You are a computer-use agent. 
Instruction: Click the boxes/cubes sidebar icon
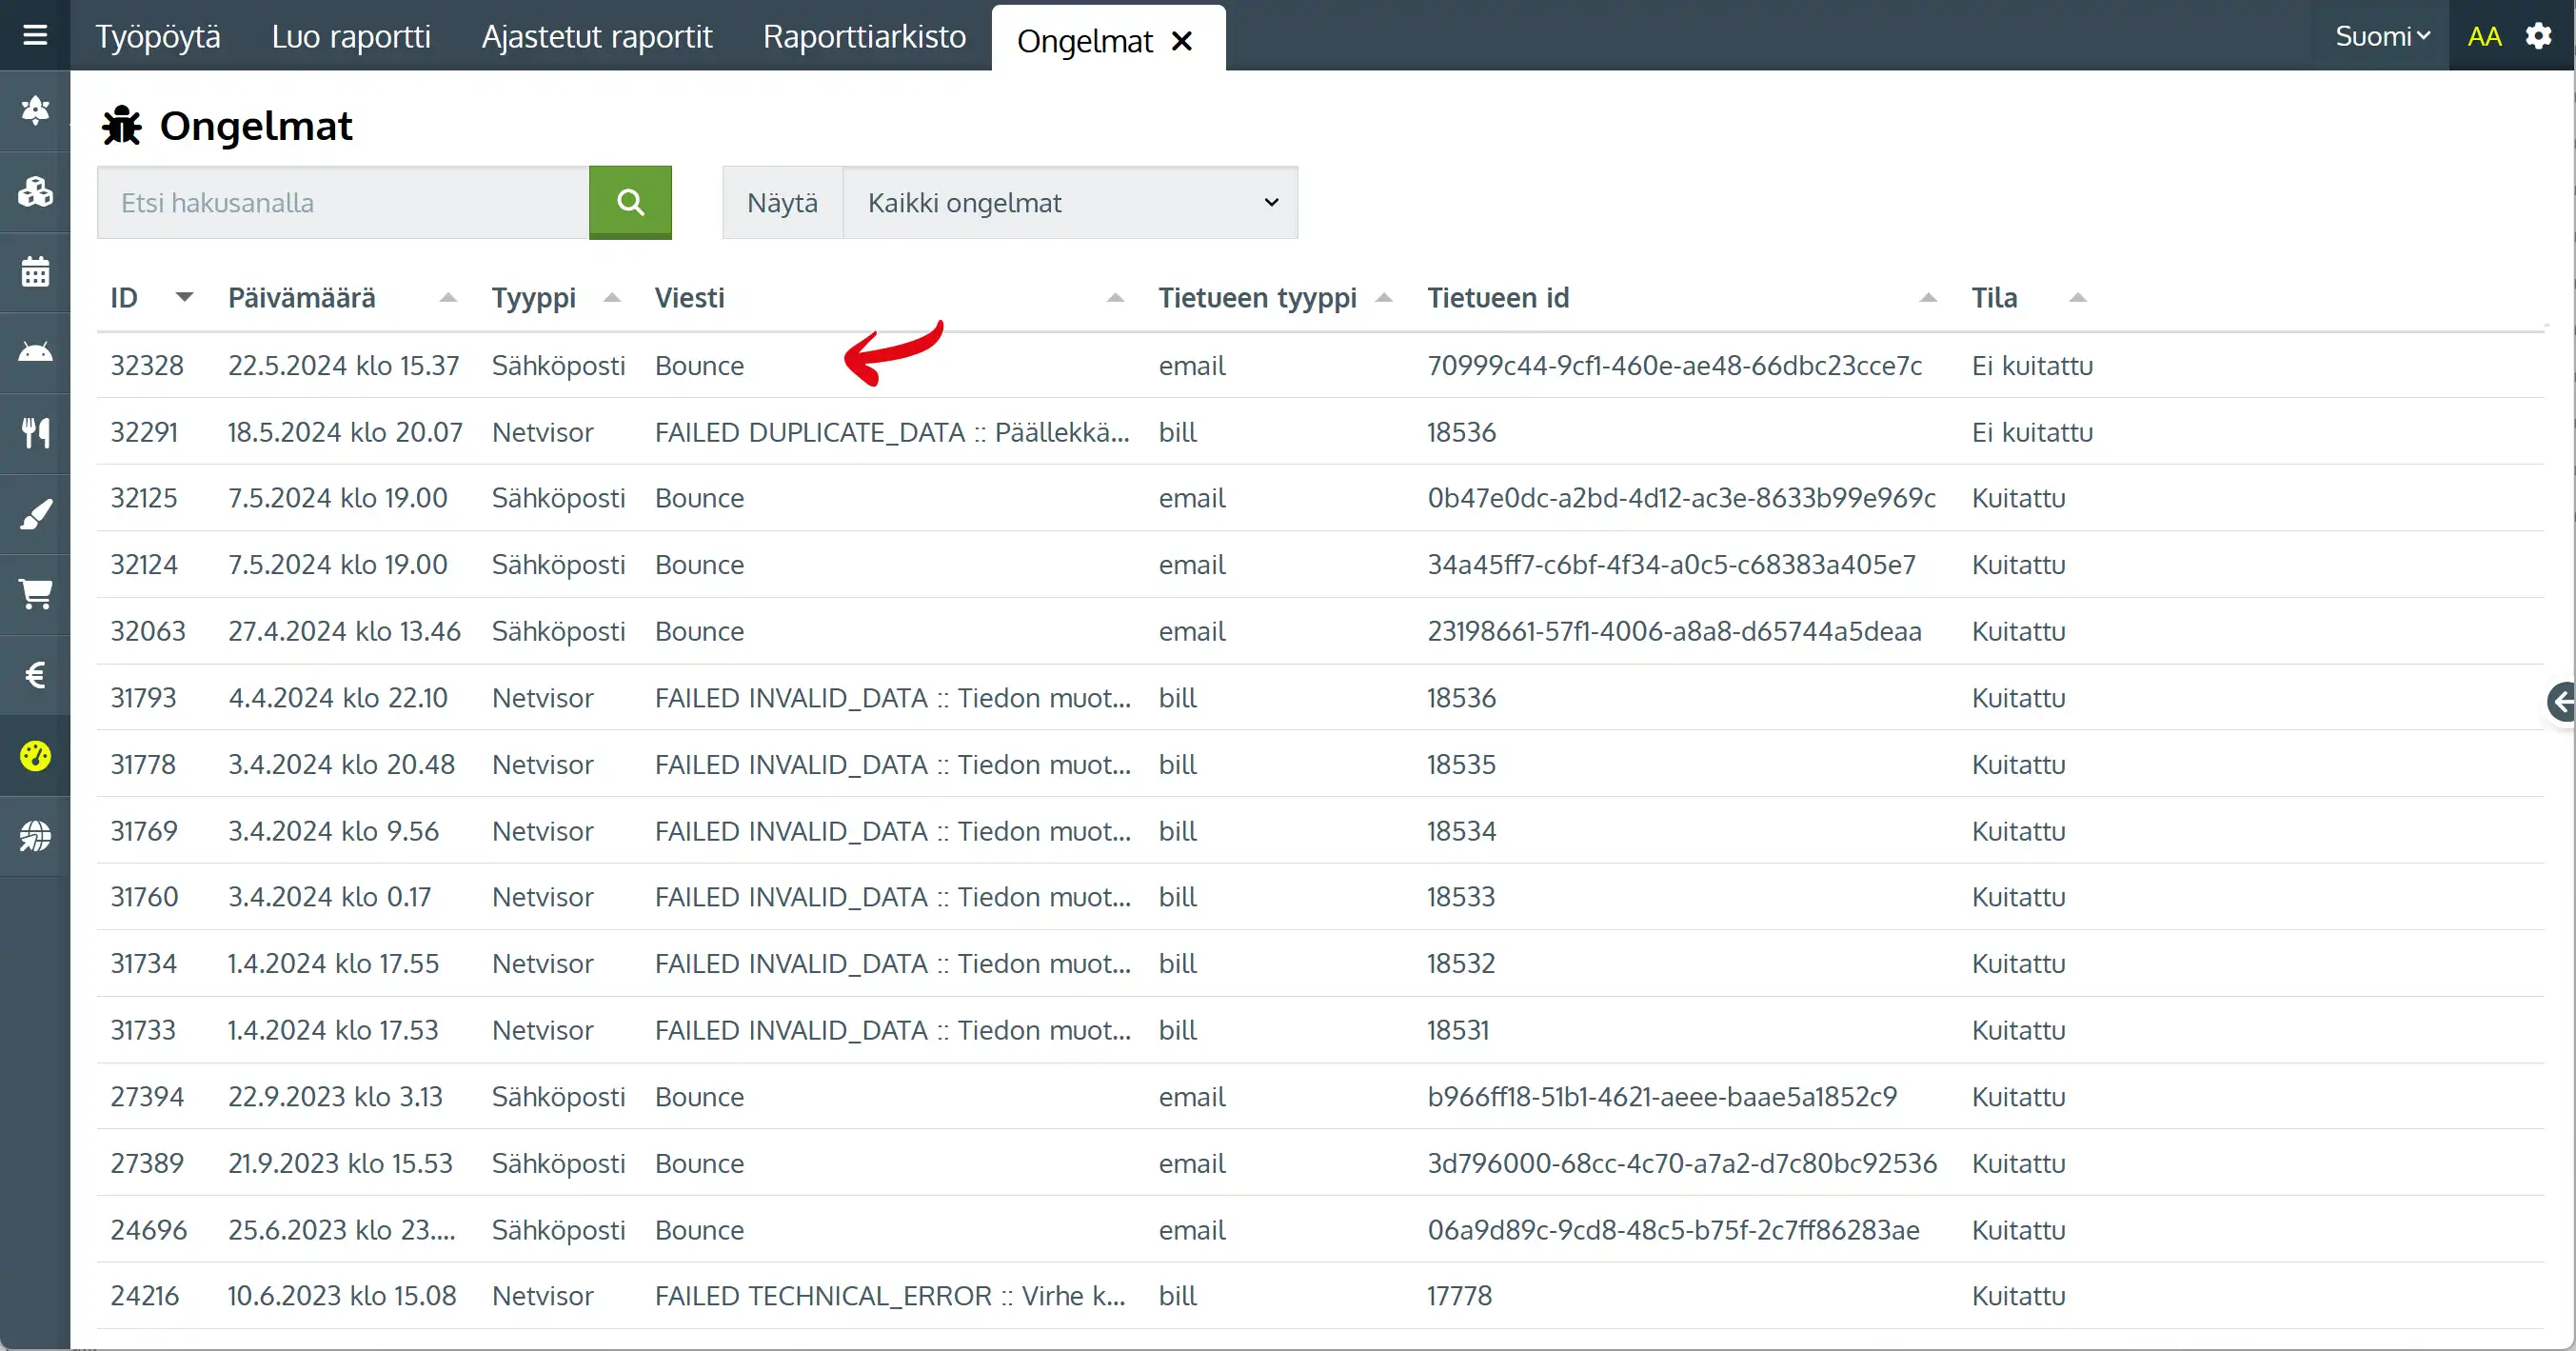pos(35,192)
